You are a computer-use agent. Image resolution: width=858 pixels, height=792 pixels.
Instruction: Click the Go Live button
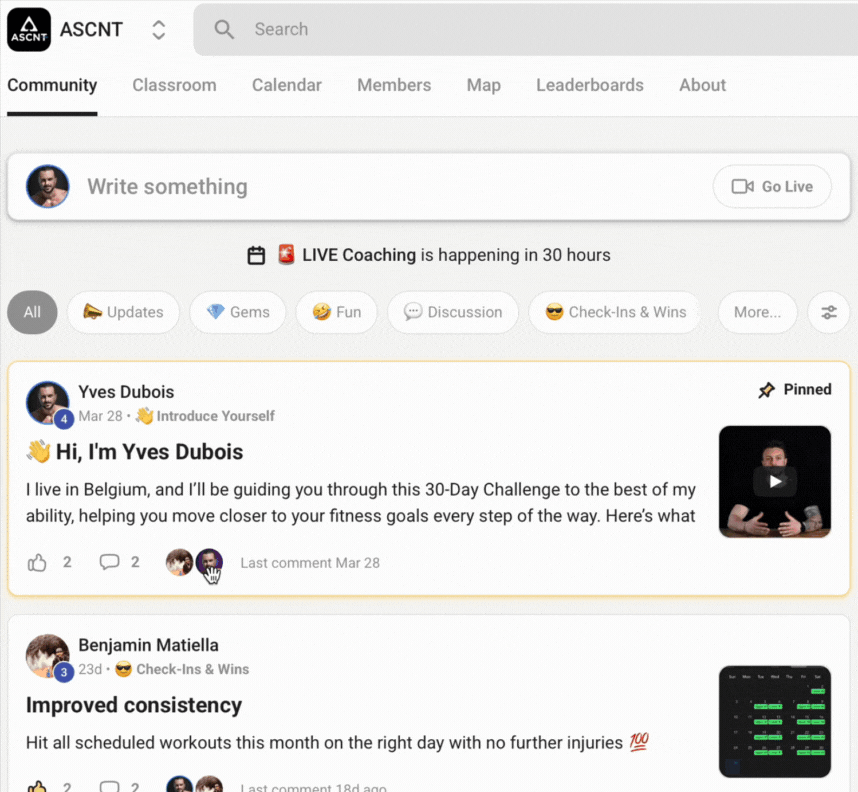click(772, 187)
